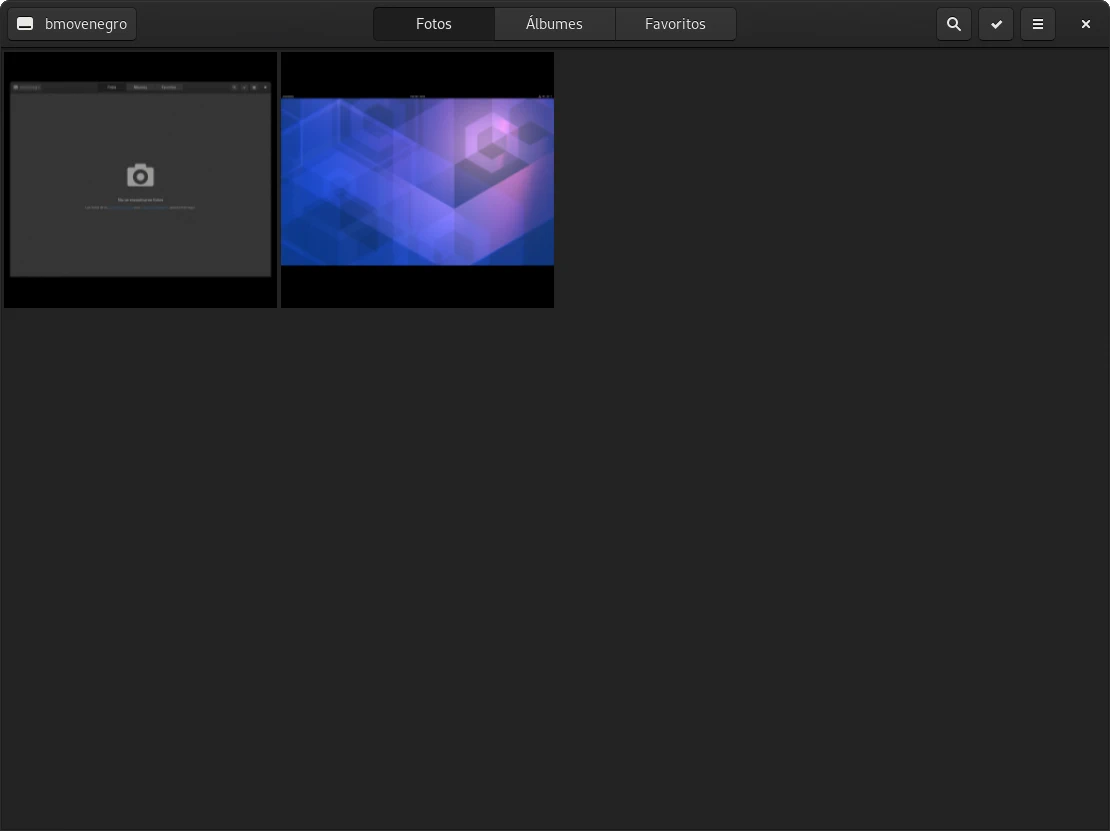Screen dimensions: 1110x831
Task: Switch to the Favoritos tab
Action: point(675,24)
